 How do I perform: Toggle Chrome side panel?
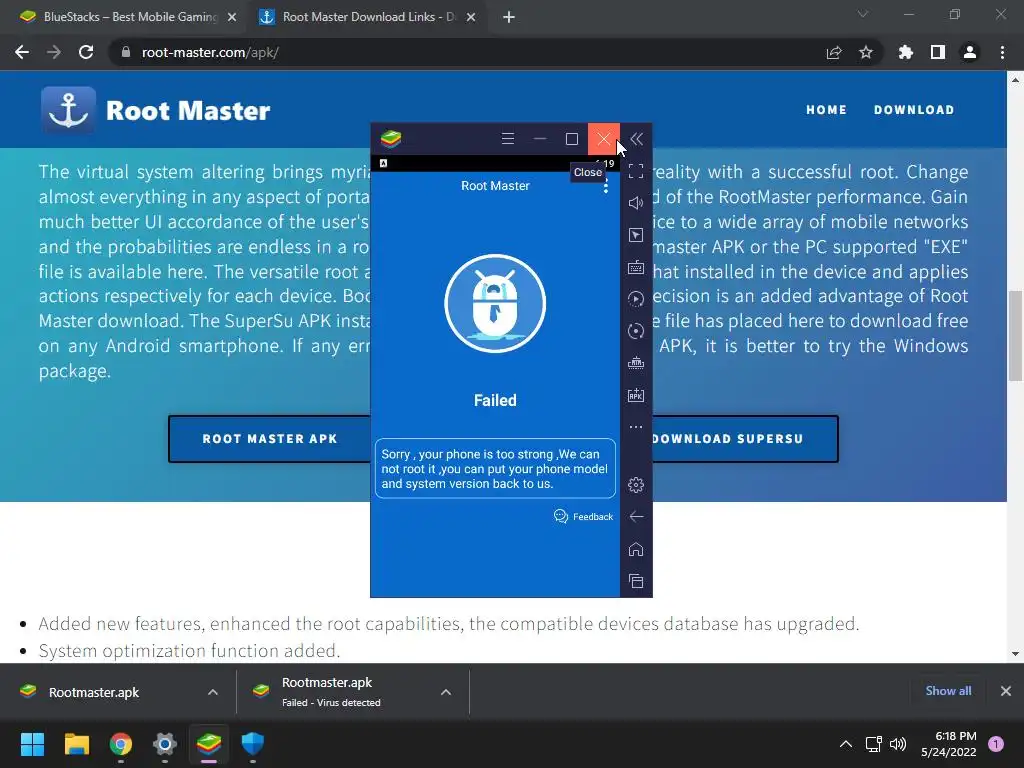(x=938, y=52)
